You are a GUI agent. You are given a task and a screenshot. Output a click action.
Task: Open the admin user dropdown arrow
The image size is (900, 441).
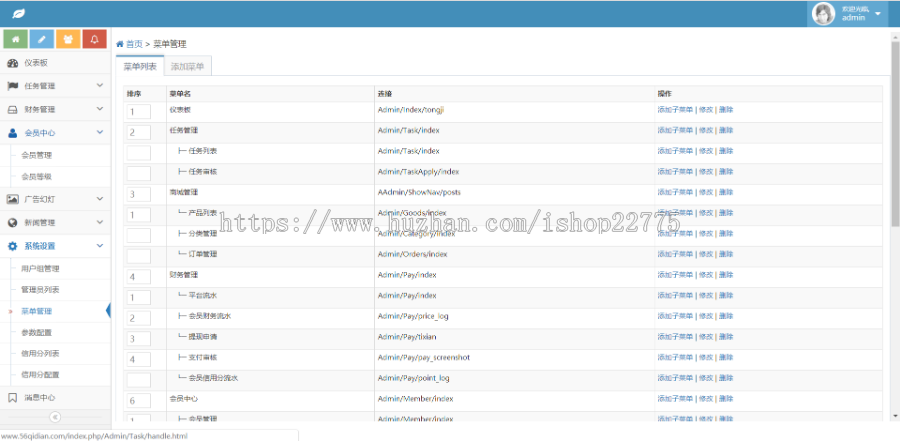[x=878, y=14]
